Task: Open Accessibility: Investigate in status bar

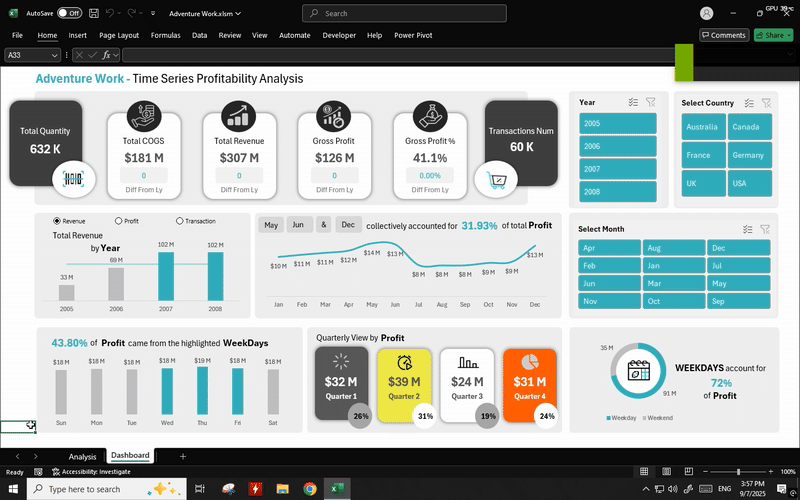Action: coord(91,472)
